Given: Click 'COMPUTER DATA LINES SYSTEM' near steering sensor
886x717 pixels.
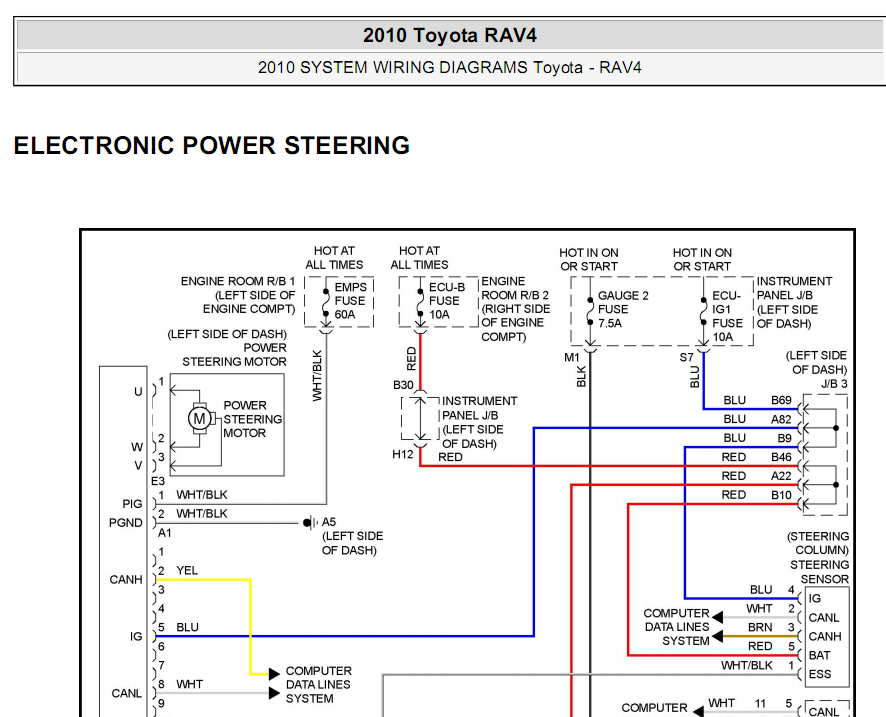Looking at the screenshot, I should coord(676,627).
